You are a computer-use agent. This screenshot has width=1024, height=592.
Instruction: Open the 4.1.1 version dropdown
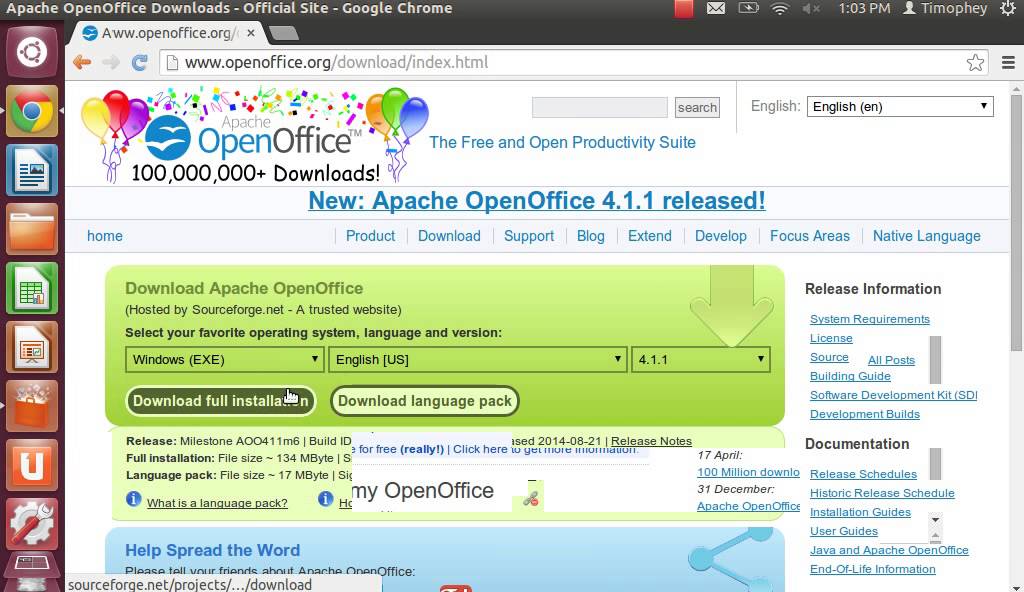coord(701,359)
